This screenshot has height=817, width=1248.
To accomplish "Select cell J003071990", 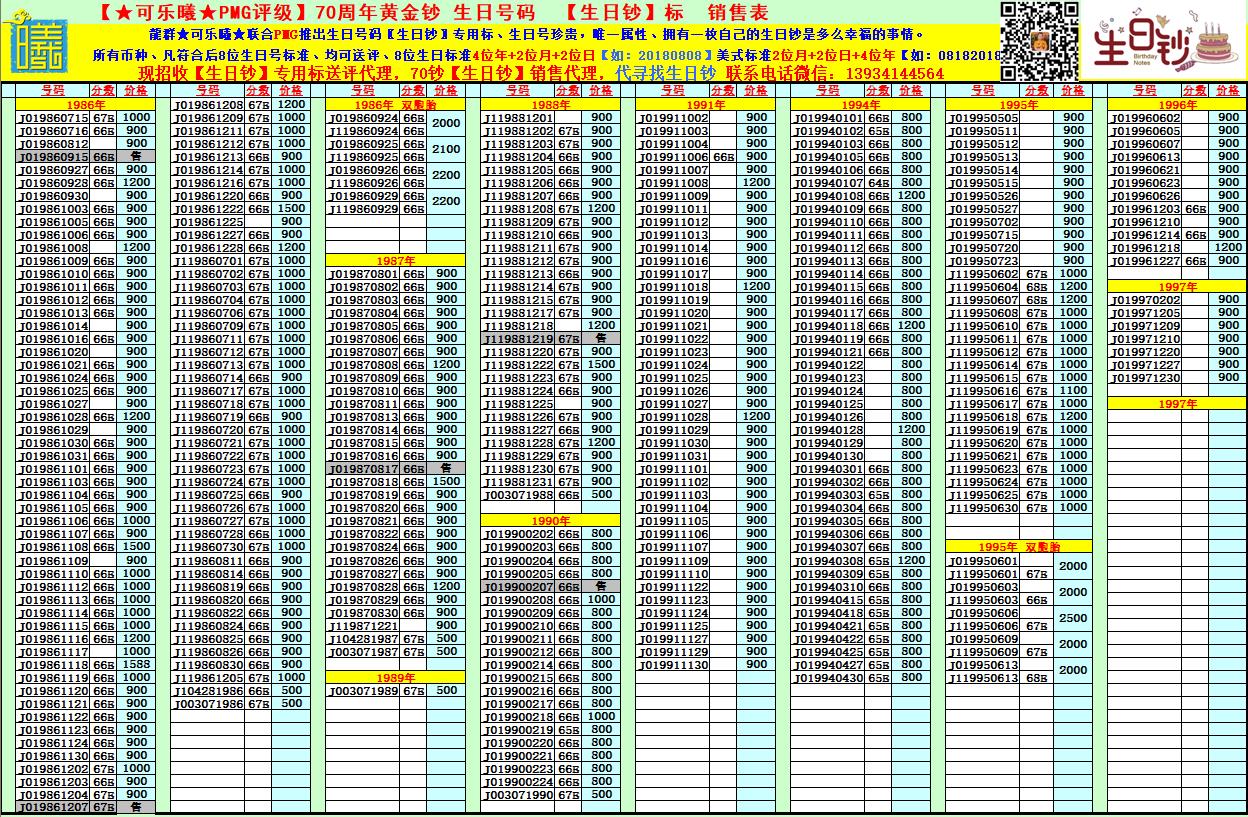I will pyautogui.click(x=519, y=794).
